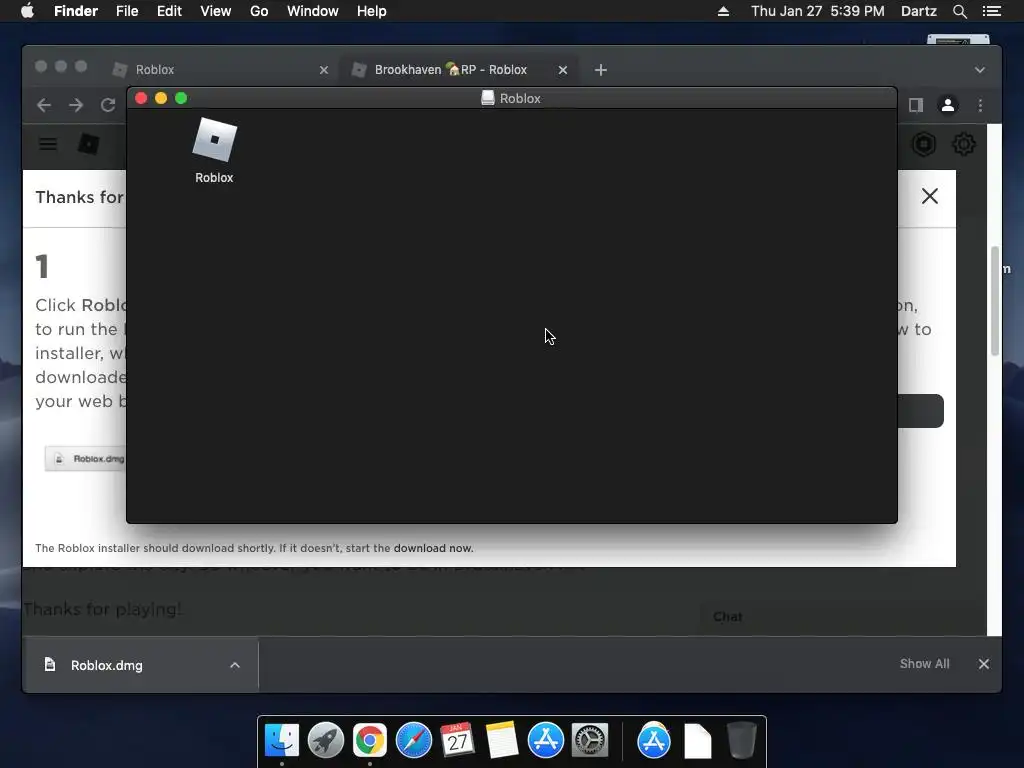The width and height of the screenshot is (1024, 768).
Task: Open the blank document in Dock
Action: (x=697, y=741)
